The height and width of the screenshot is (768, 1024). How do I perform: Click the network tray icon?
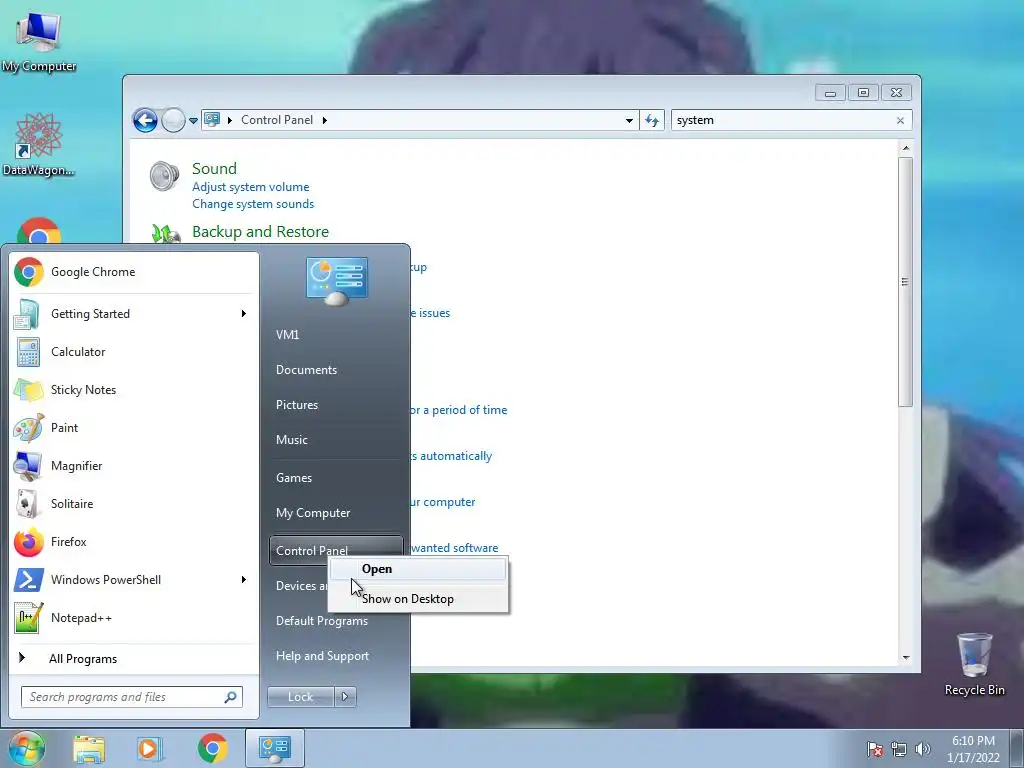click(899, 749)
